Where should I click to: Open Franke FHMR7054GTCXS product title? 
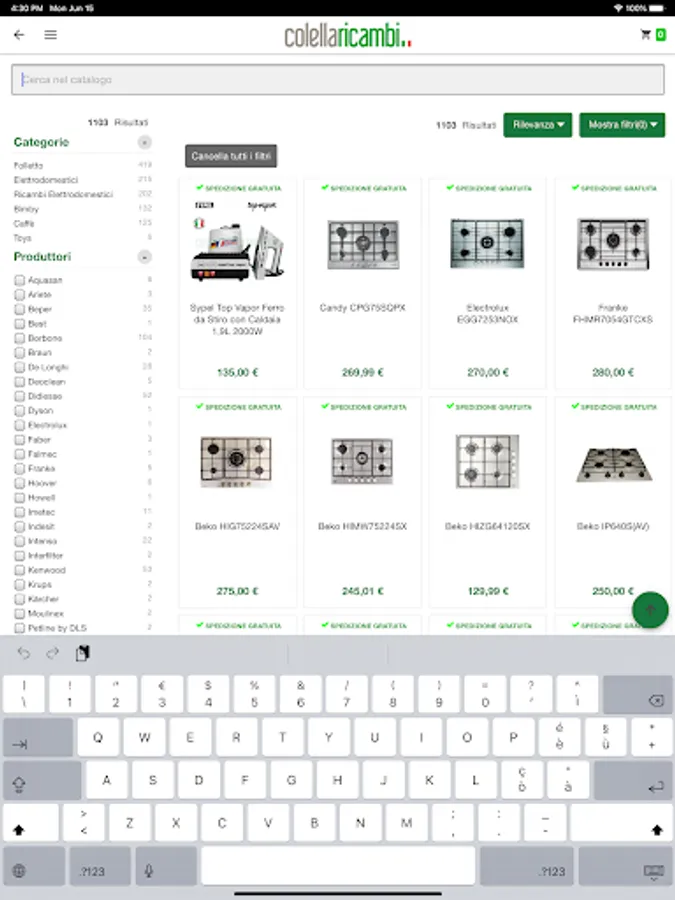click(x=613, y=313)
